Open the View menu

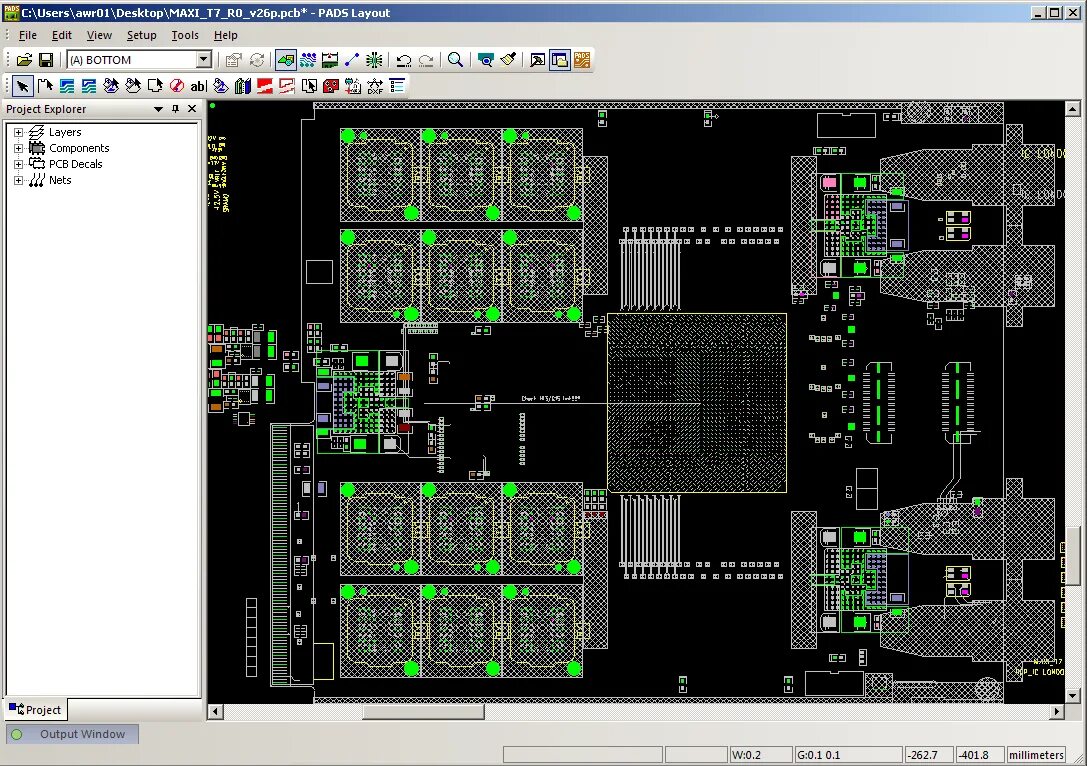pos(99,35)
